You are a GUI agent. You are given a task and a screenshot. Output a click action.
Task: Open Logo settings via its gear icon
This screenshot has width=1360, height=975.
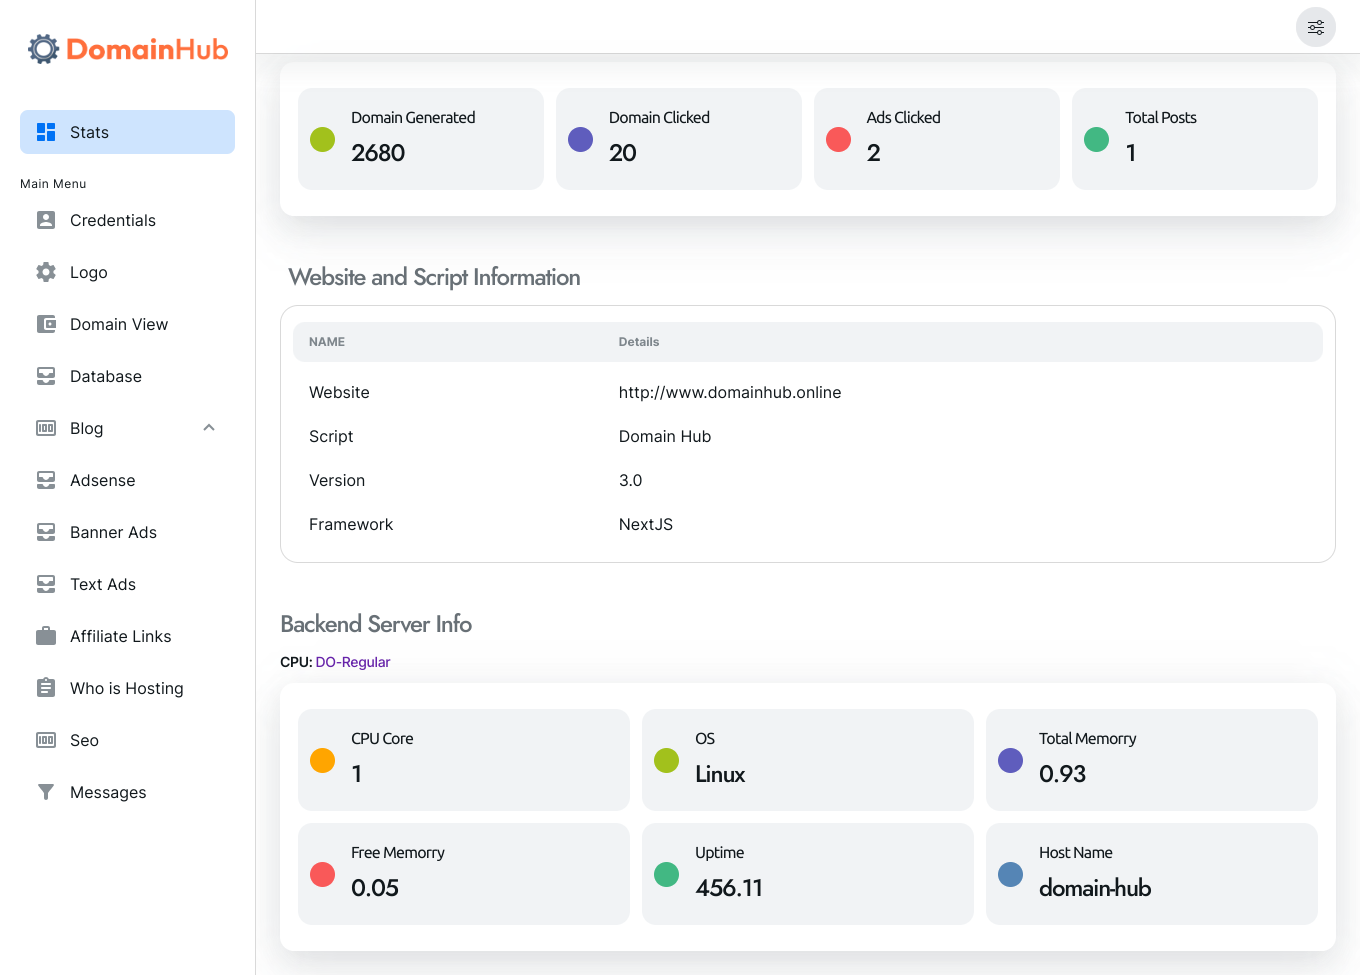click(x=46, y=272)
